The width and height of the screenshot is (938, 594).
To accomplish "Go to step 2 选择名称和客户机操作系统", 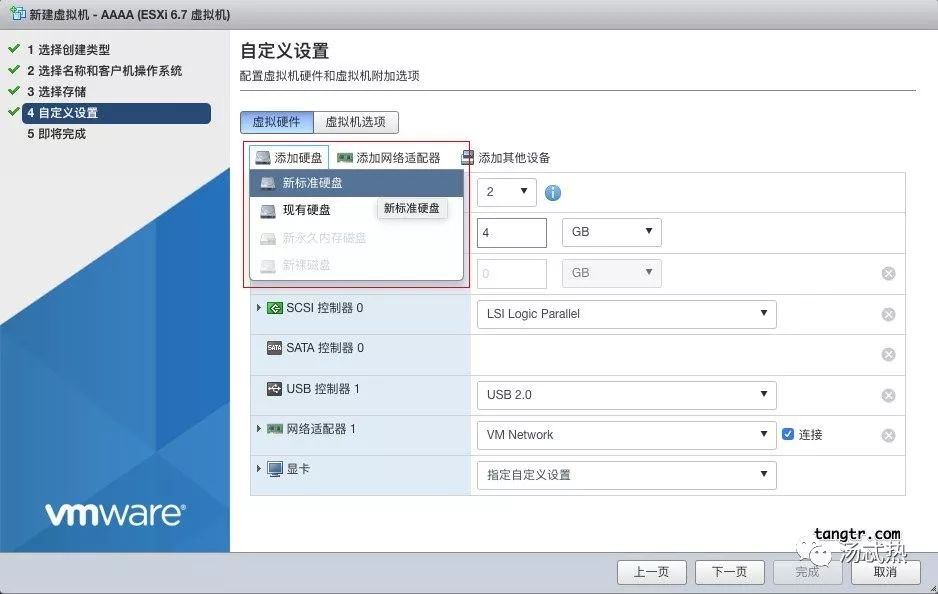I will pyautogui.click(x=105, y=71).
